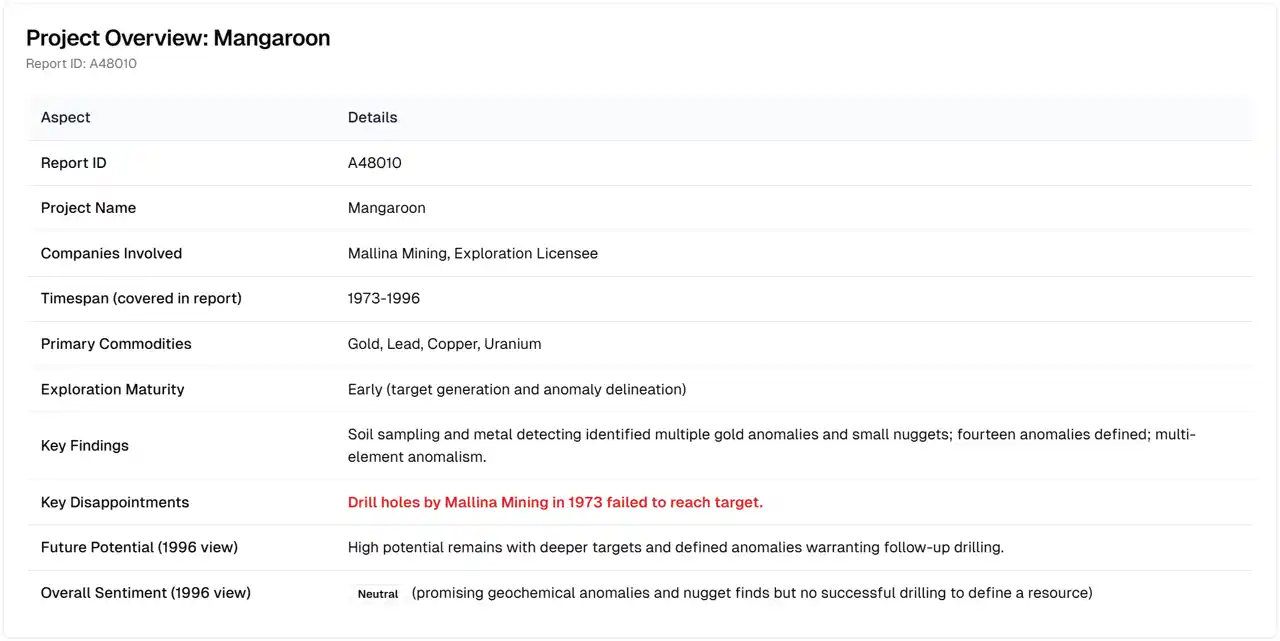Image resolution: width=1280 pixels, height=641 pixels.
Task: Click the 'Project Overview: Mangaroon' heading
Action: [178, 38]
